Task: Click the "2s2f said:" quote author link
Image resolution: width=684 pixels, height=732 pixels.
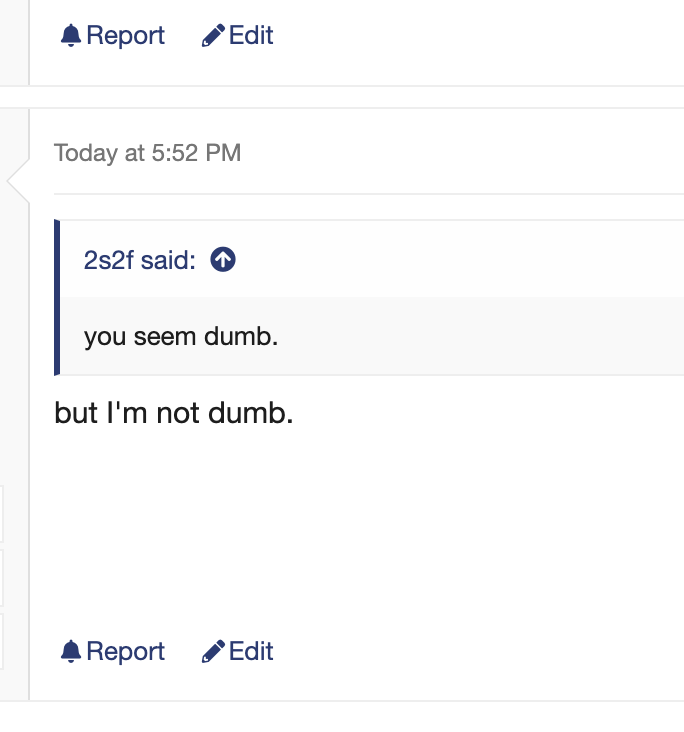Action: pos(140,260)
